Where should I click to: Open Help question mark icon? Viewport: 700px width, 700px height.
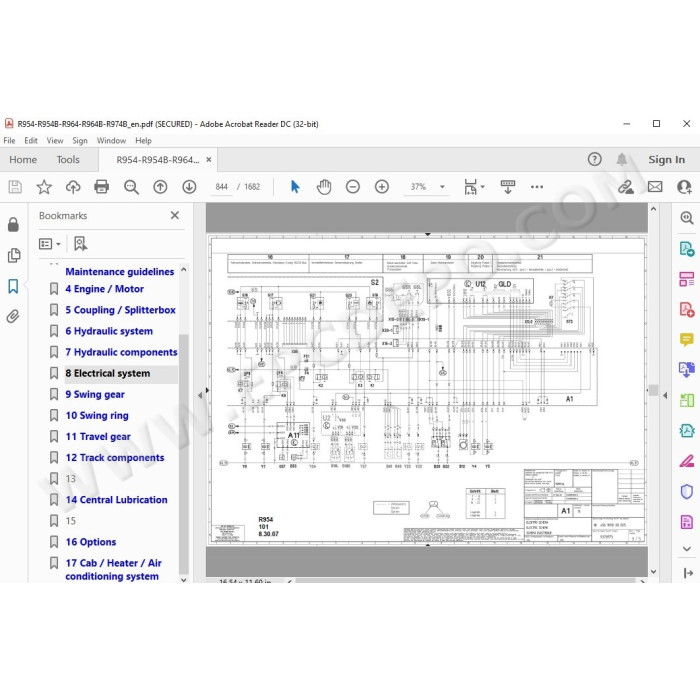click(x=594, y=159)
